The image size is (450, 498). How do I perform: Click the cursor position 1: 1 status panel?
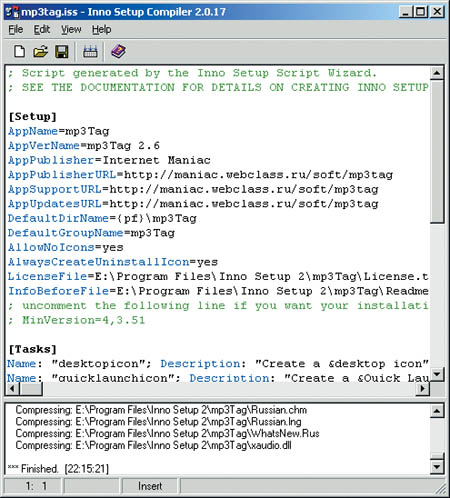[33, 486]
